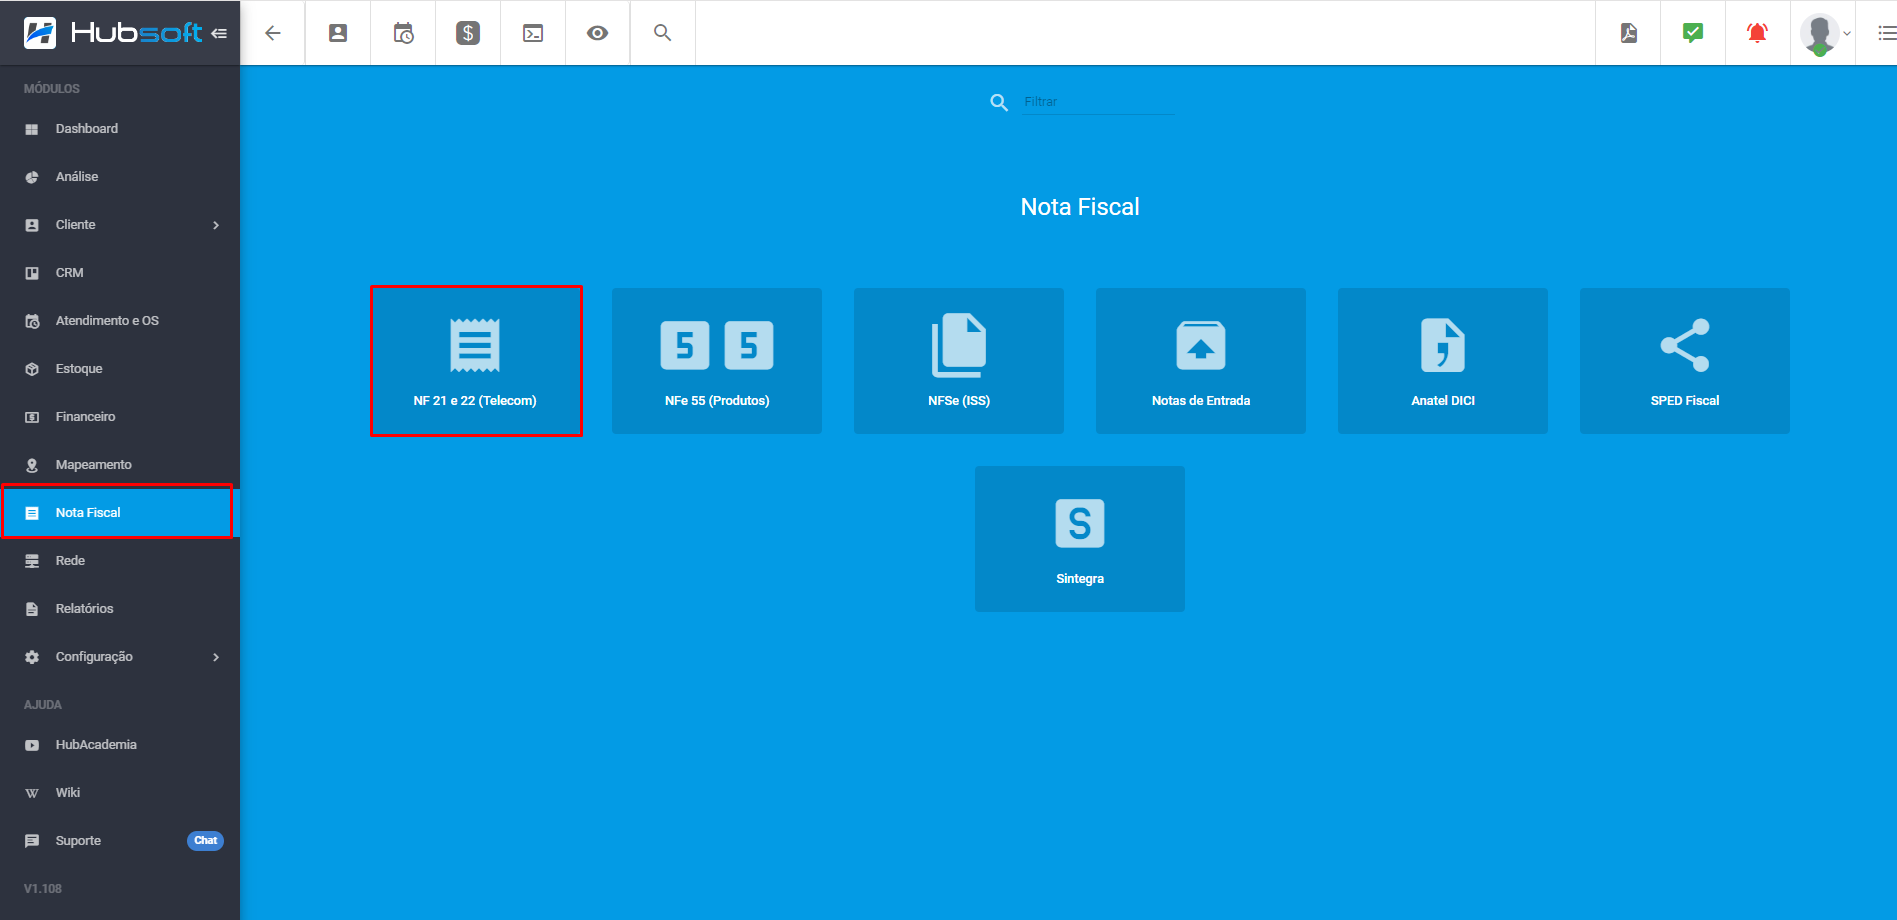The width and height of the screenshot is (1897, 920).
Task: Open the NFe 55 (Produtos) tile
Action: [717, 361]
